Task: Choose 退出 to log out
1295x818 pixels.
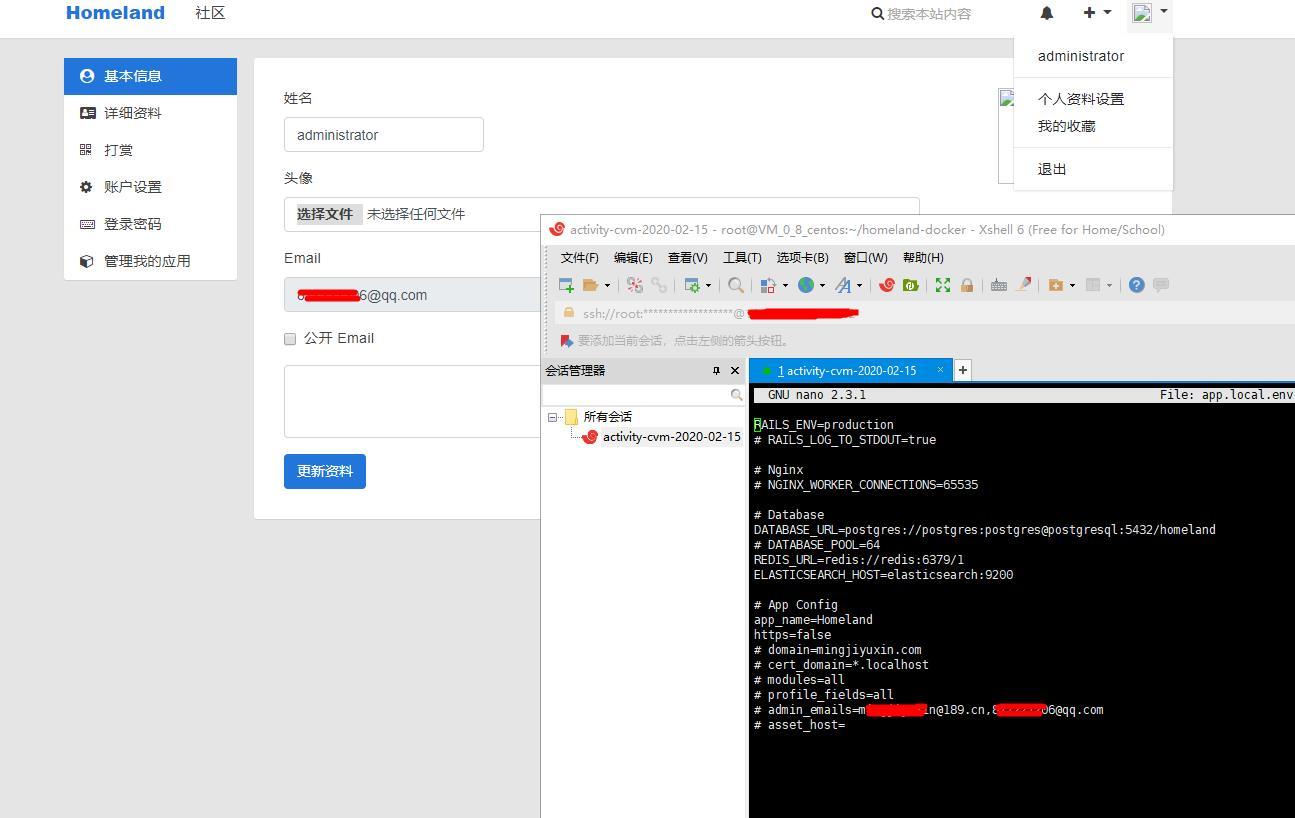Action: point(1052,169)
